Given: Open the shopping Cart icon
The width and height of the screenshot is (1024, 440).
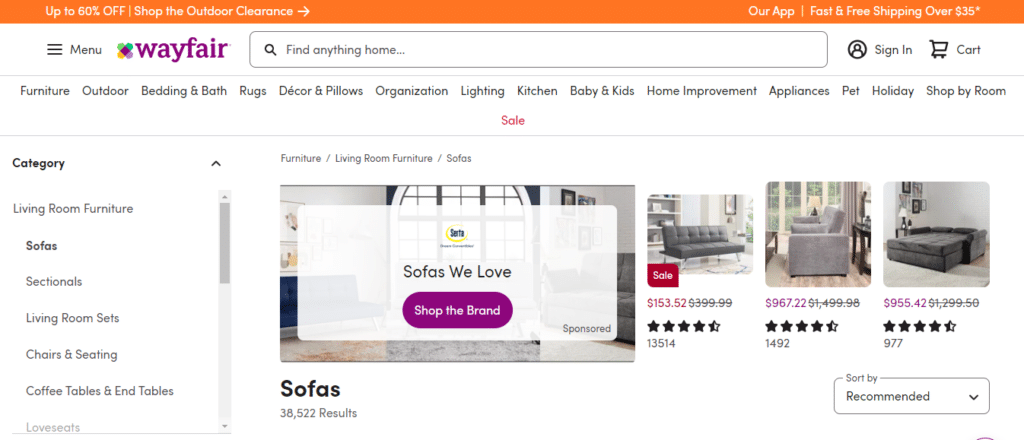Looking at the screenshot, I should (938, 50).
